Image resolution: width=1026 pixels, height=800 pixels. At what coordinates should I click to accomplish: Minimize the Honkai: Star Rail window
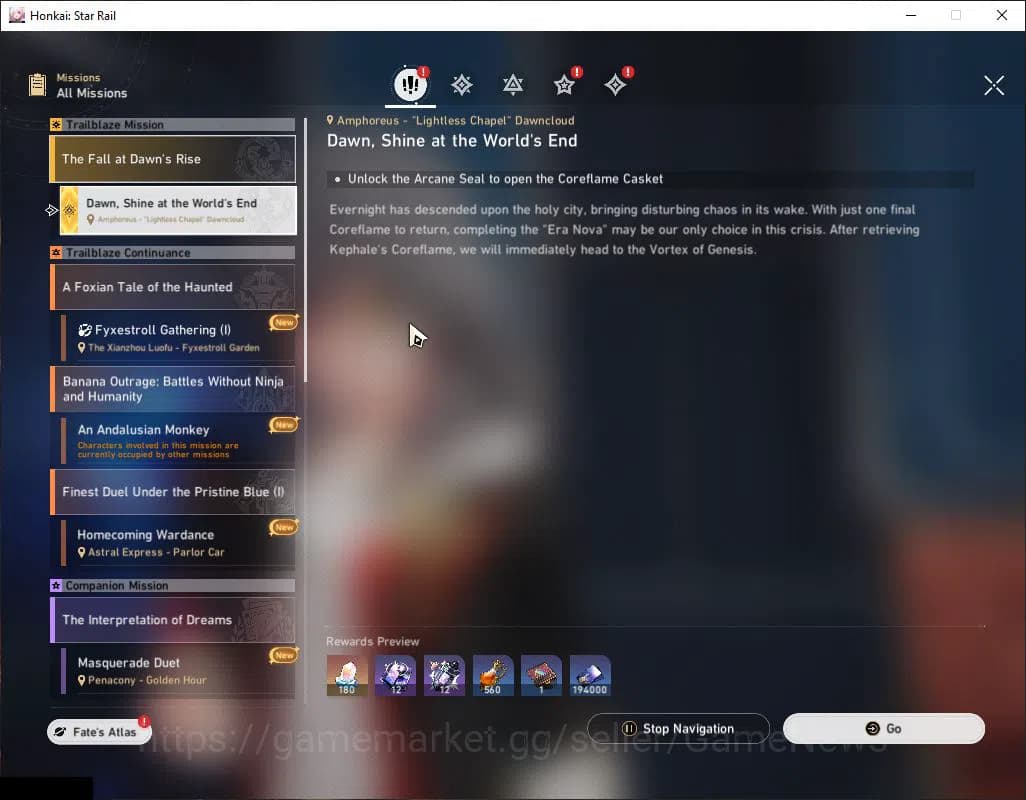pyautogui.click(x=911, y=15)
